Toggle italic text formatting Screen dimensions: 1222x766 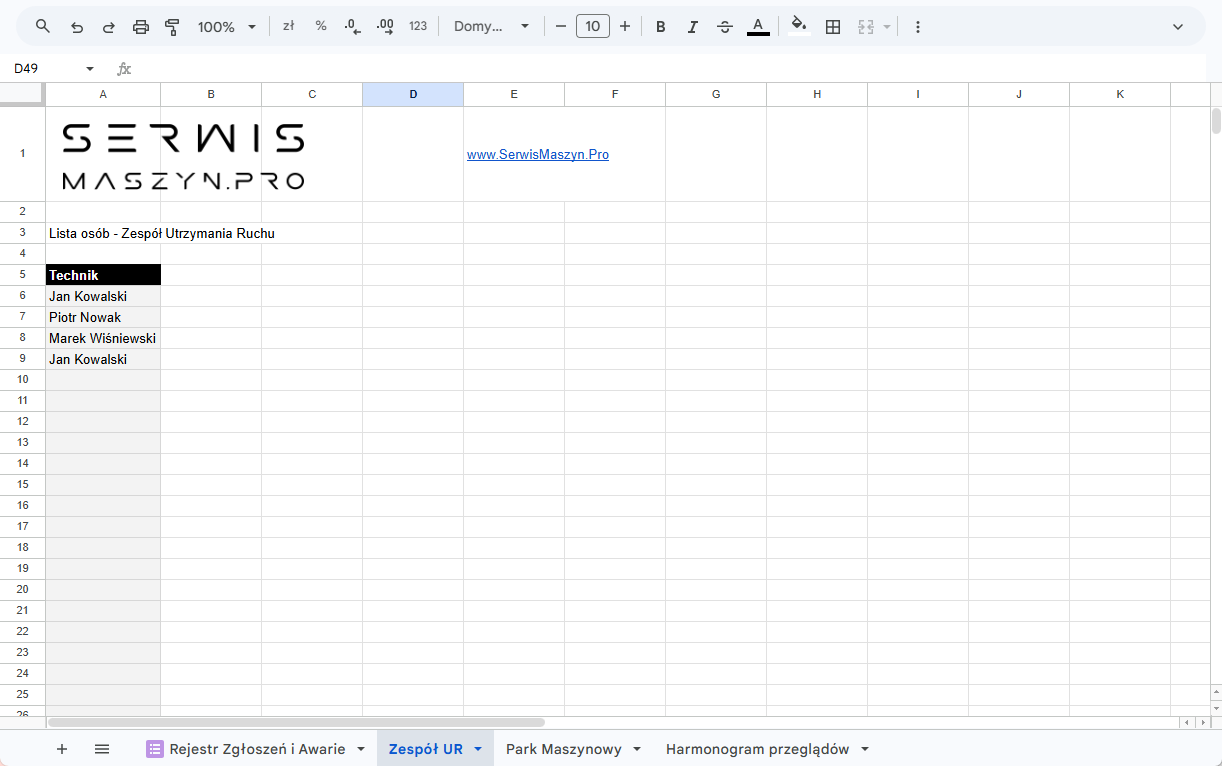[692, 26]
